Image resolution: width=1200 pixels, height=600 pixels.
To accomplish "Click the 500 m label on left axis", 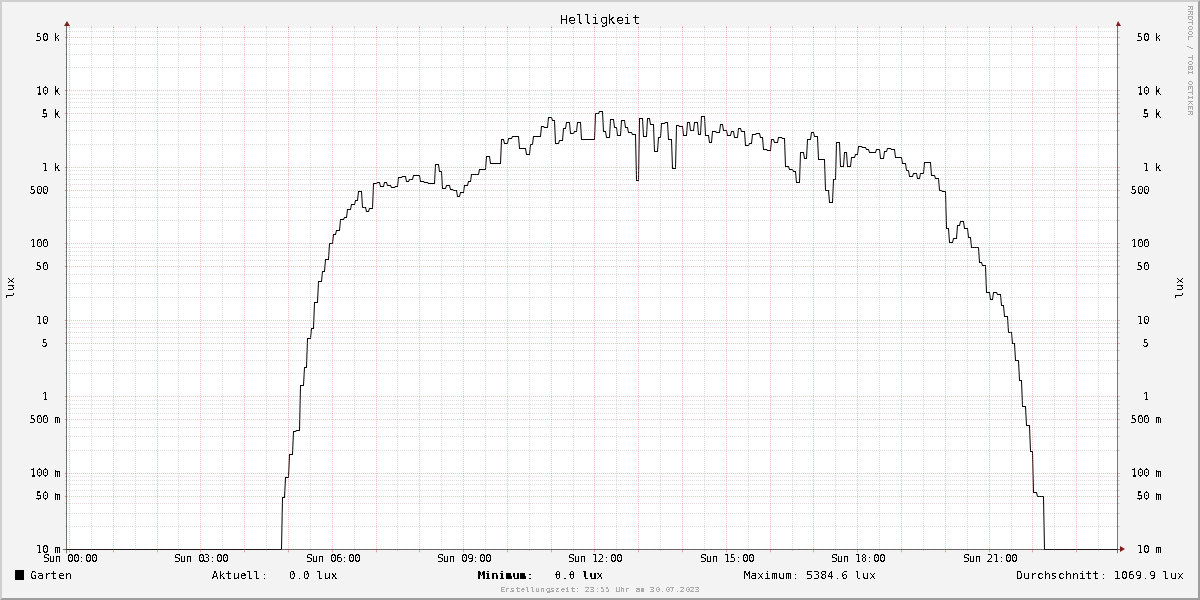I will click(45, 420).
